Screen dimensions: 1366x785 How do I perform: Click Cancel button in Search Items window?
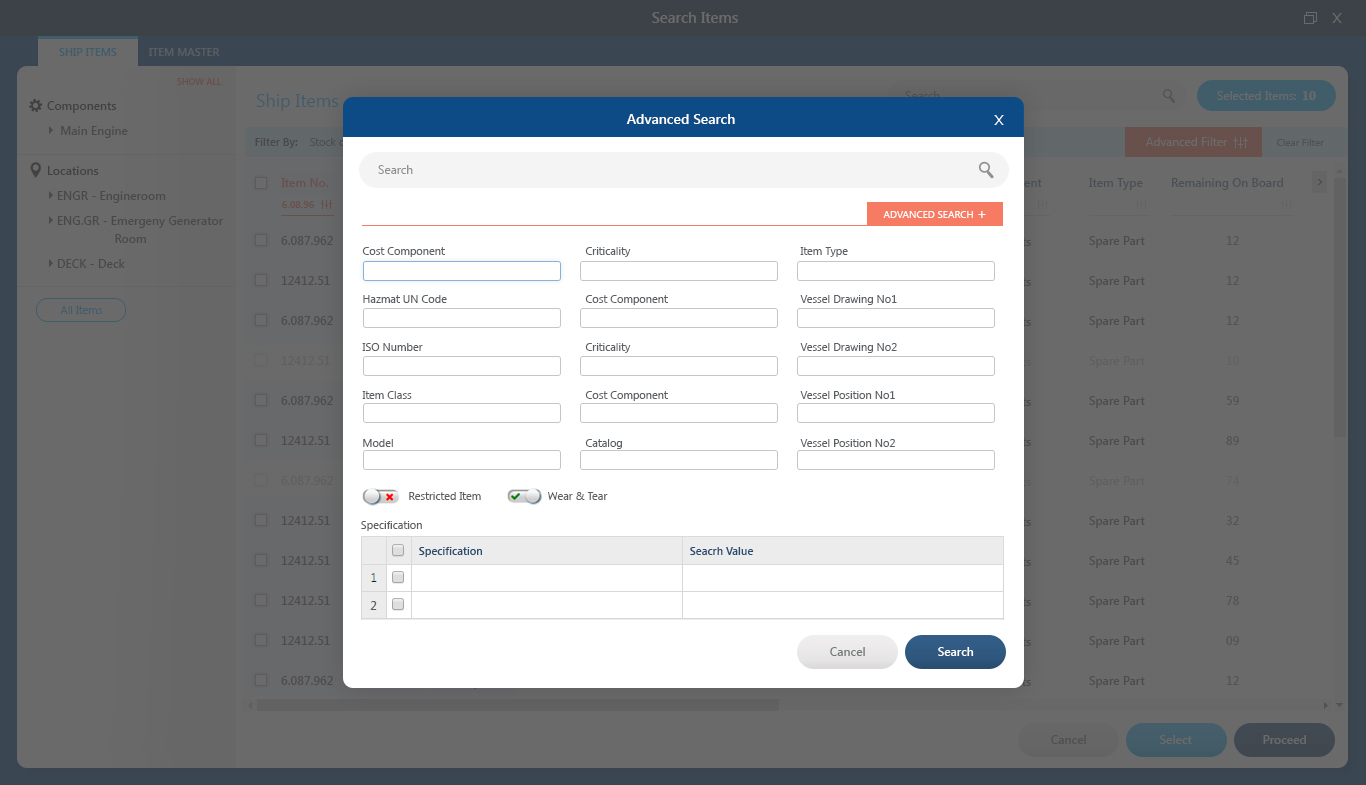(x=1068, y=740)
